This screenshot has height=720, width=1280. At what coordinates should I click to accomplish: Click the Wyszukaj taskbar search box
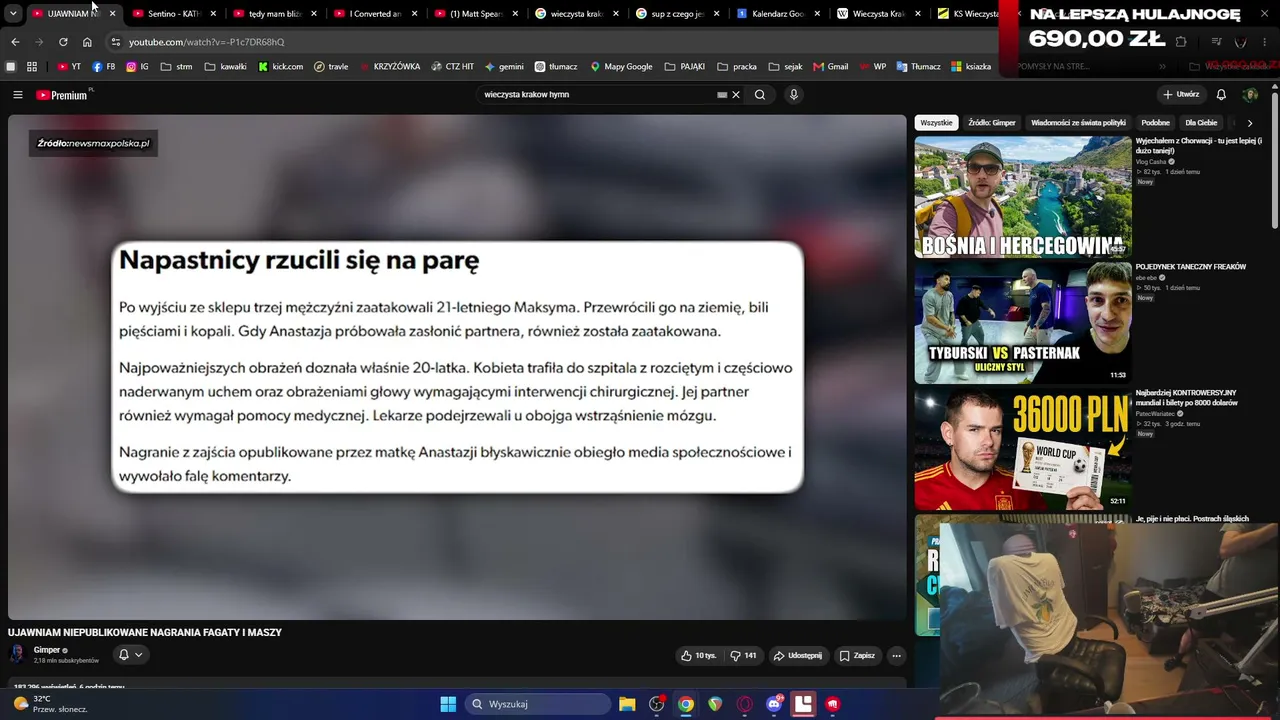pos(539,704)
